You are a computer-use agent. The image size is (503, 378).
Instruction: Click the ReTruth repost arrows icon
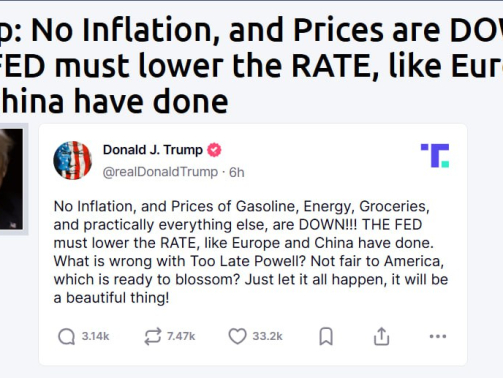coord(153,336)
